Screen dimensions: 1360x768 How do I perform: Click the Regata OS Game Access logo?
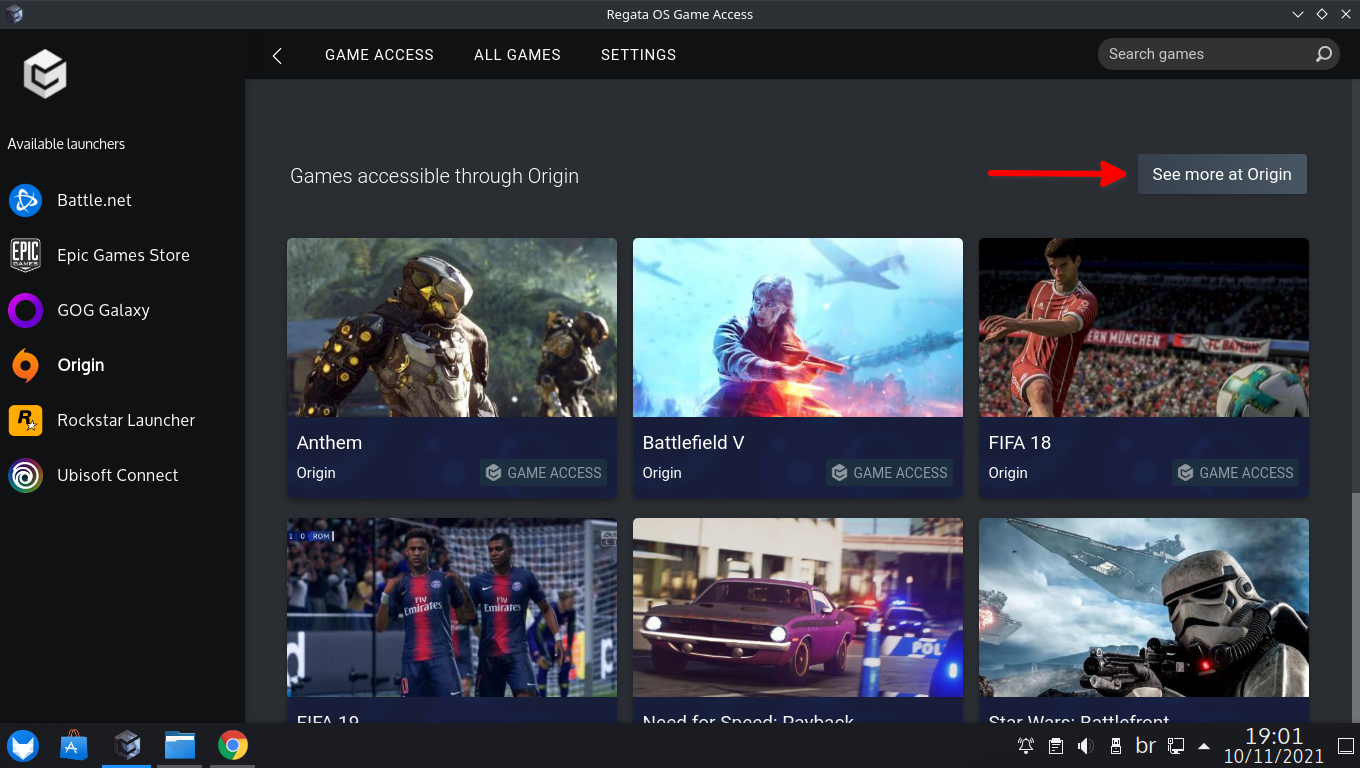coord(45,74)
